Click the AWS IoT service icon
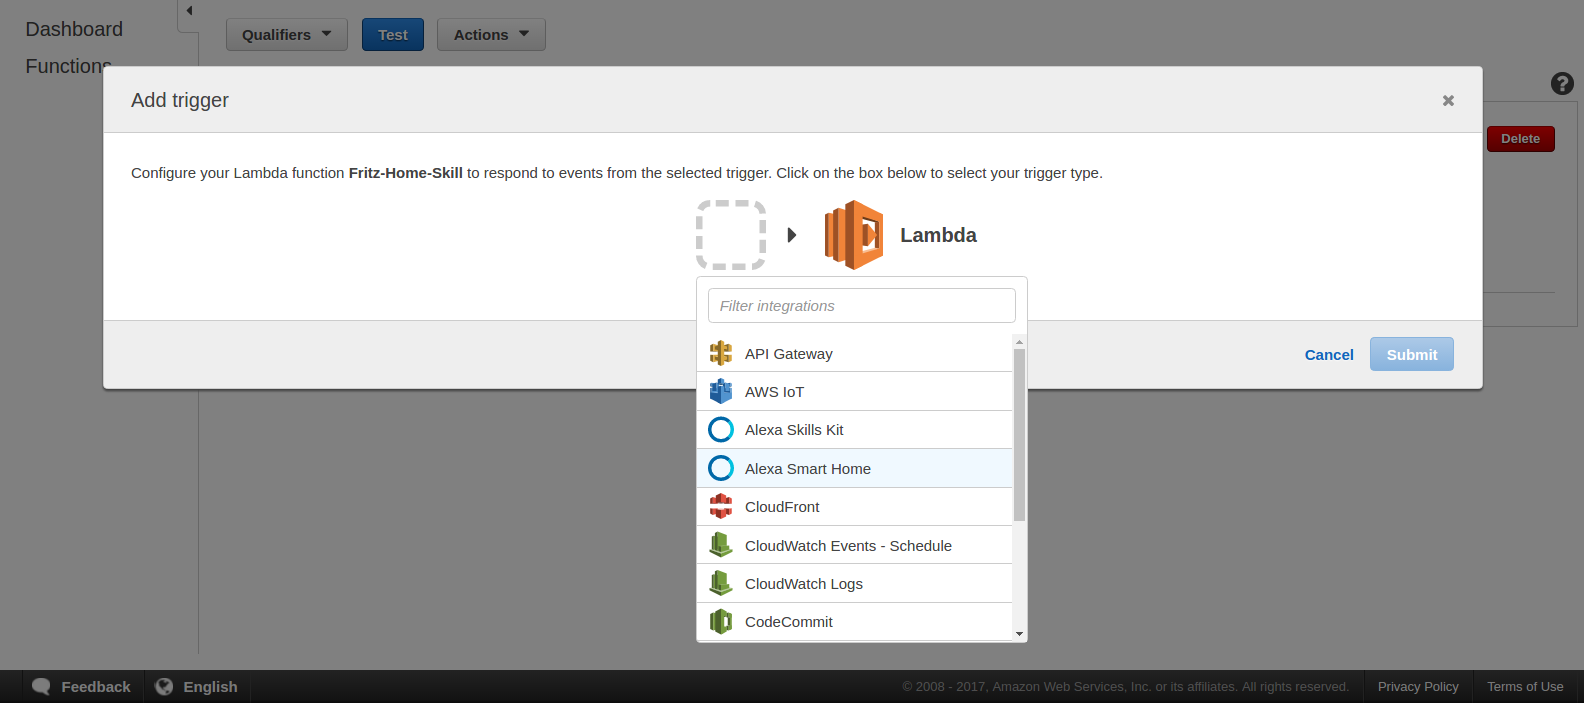 [x=720, y=391]
